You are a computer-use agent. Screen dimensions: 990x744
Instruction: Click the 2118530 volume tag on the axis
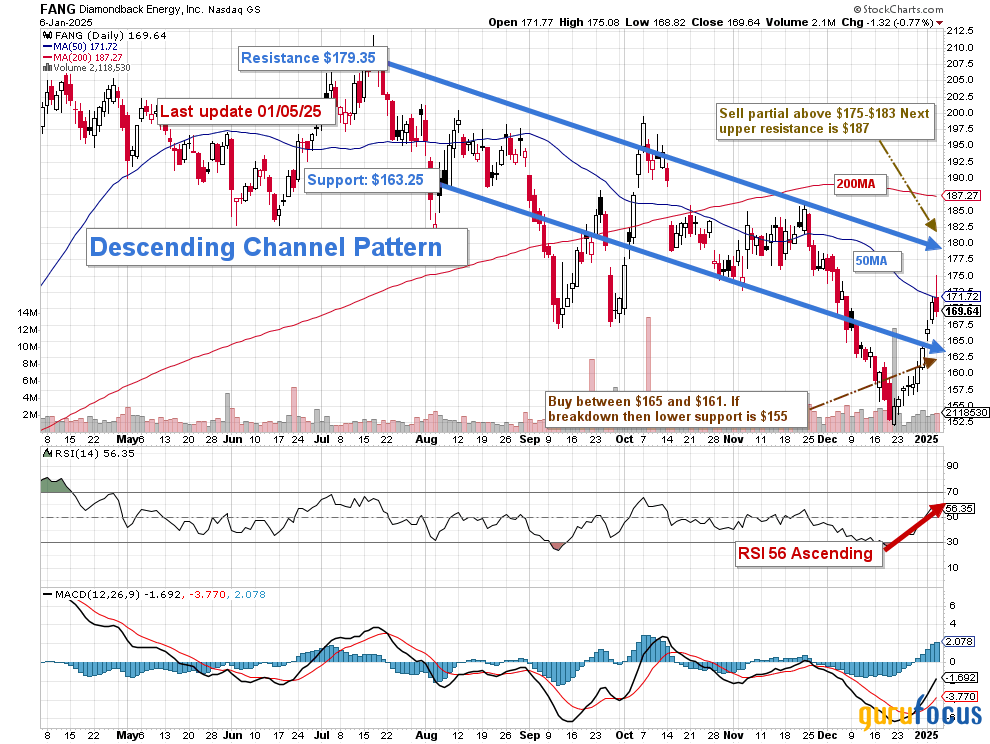click(964, 412)
